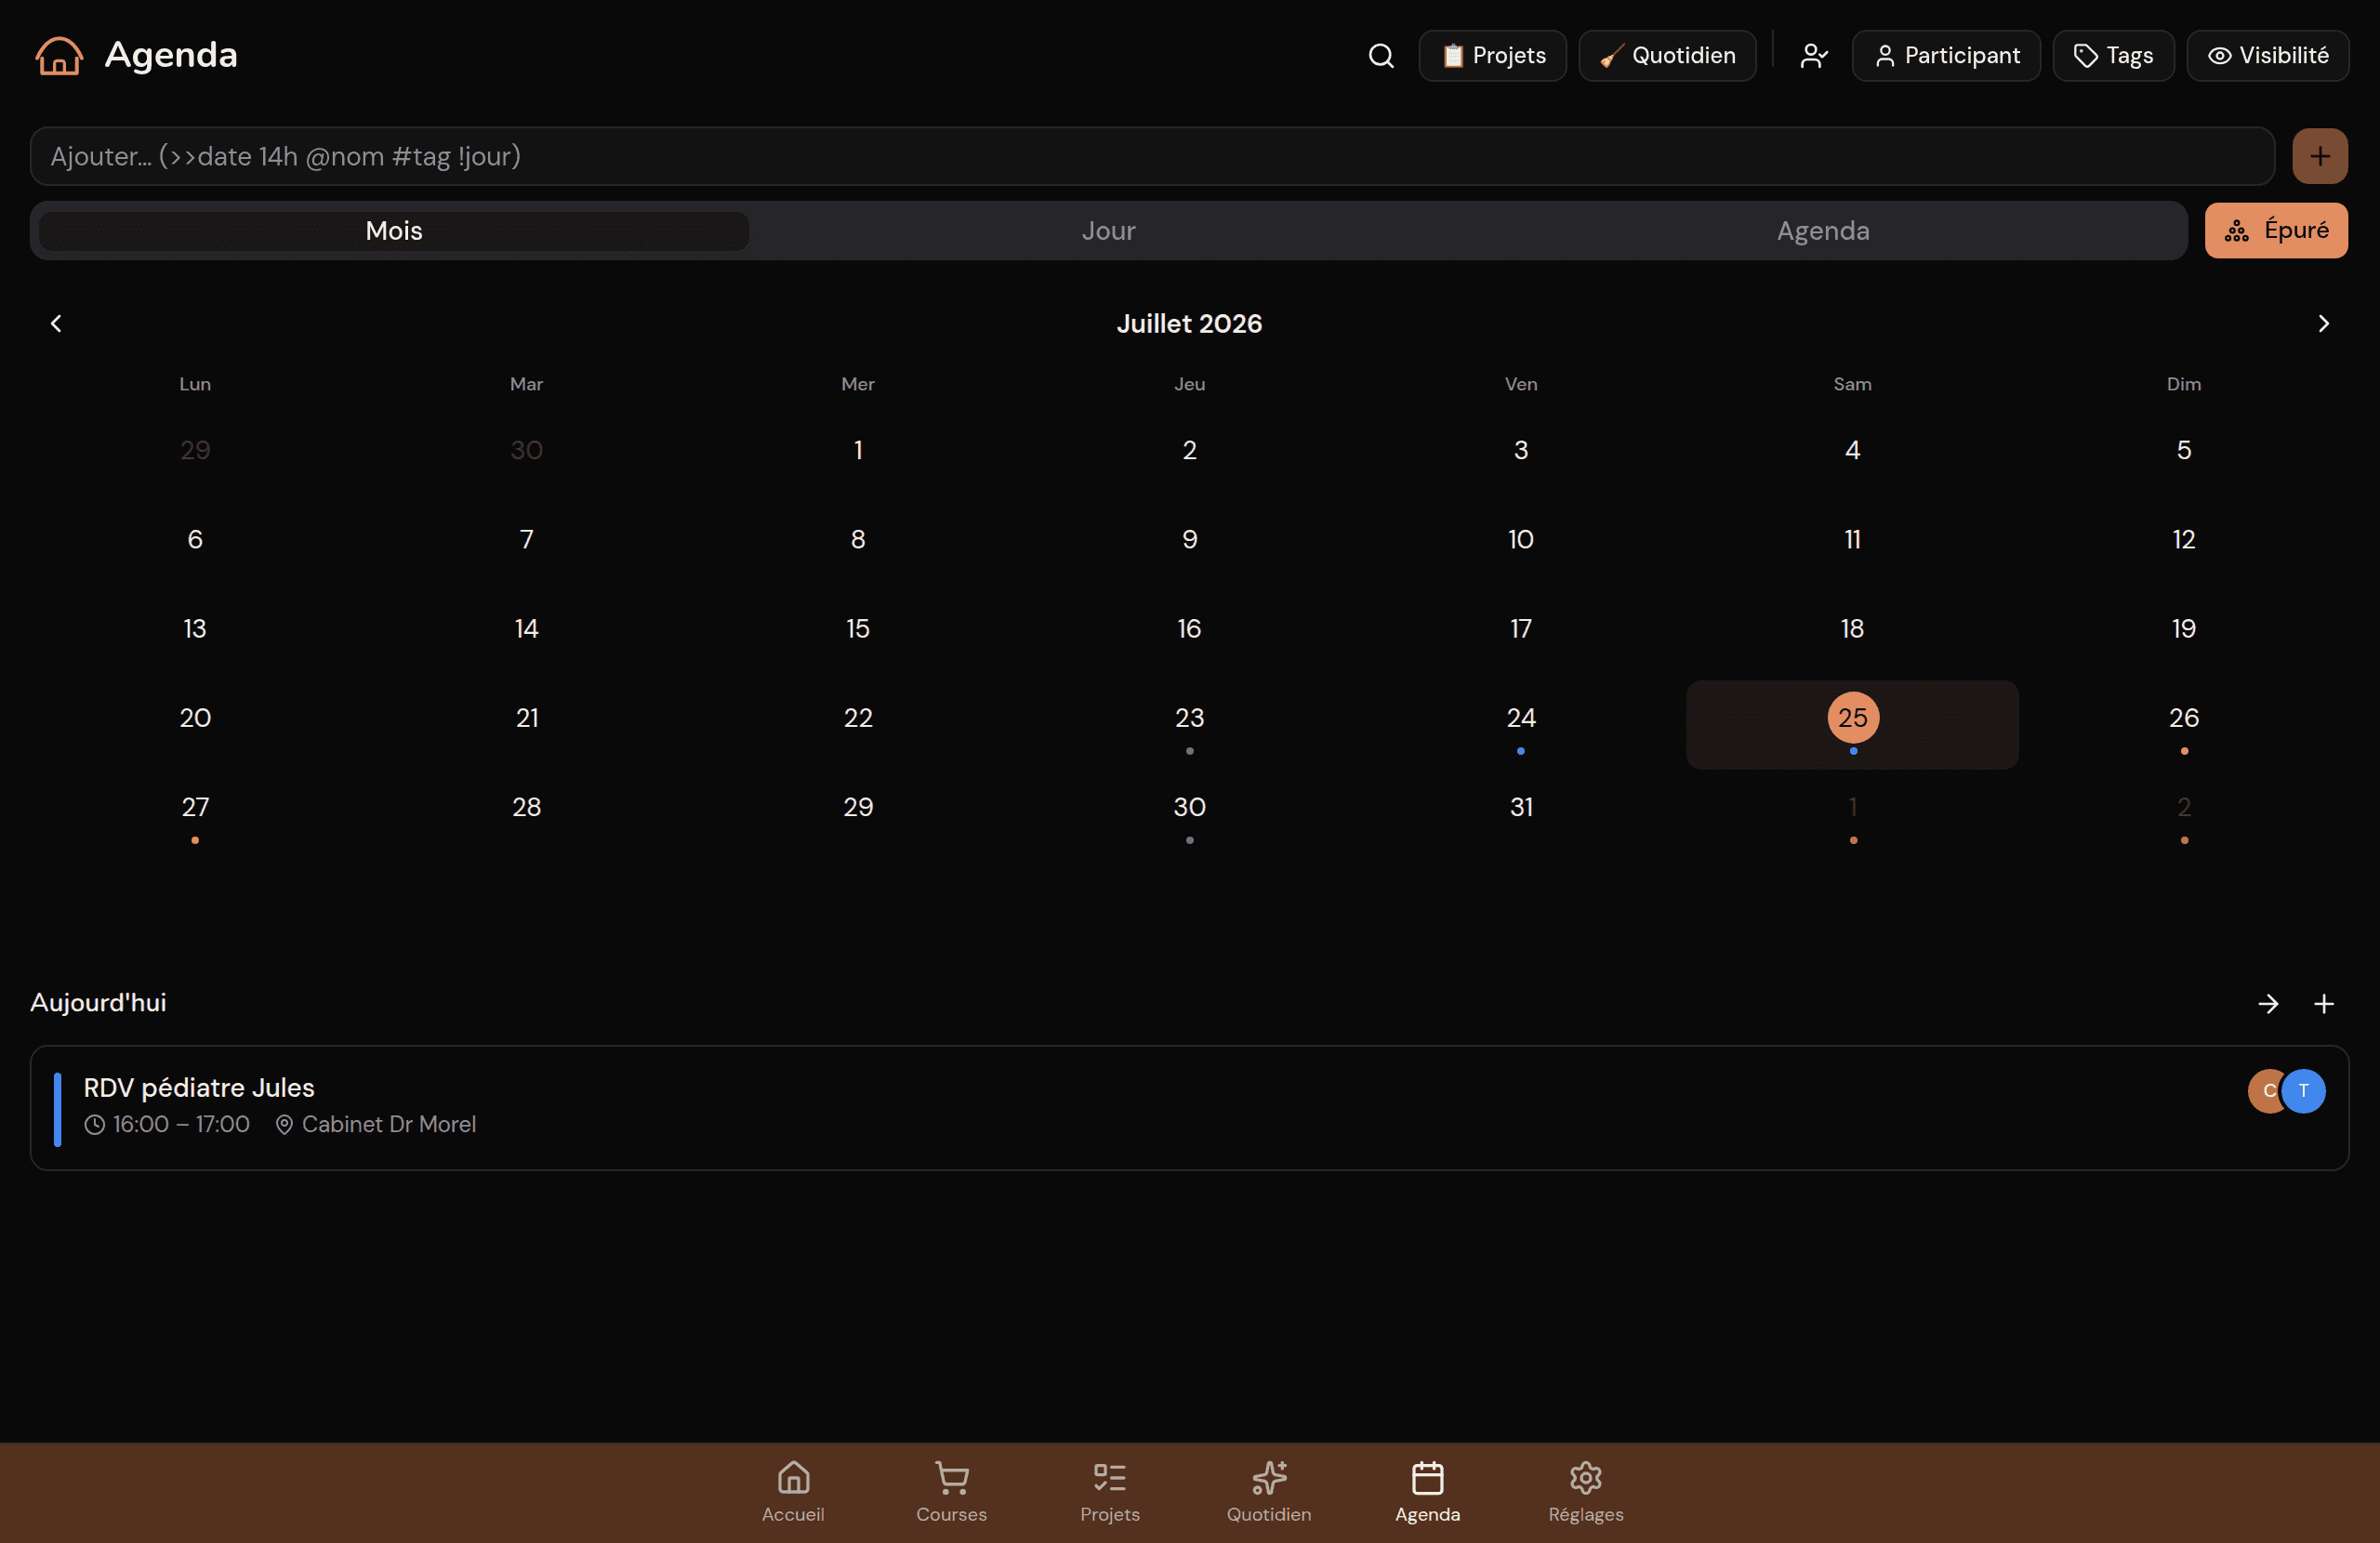Click the plus icon next to Aujourd'hui
The image size is (2380, 1543).
click(2324, 1003)
